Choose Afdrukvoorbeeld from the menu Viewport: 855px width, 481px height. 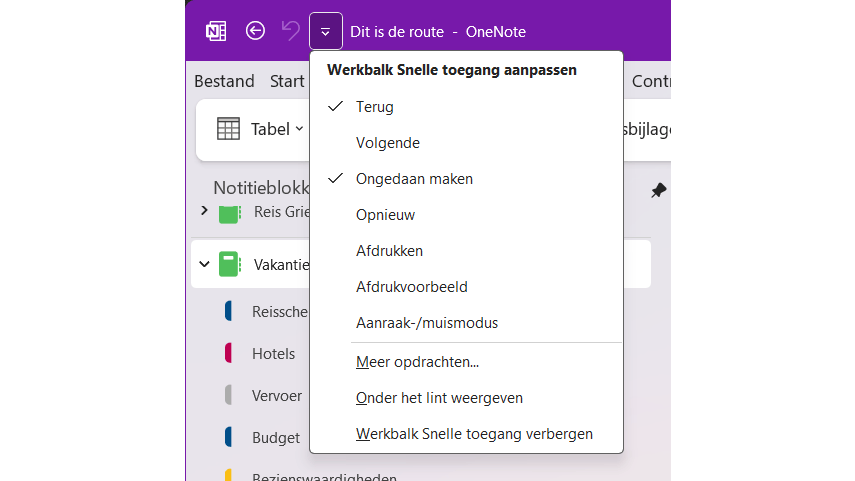pyautogui.click(x=411, y=287)
